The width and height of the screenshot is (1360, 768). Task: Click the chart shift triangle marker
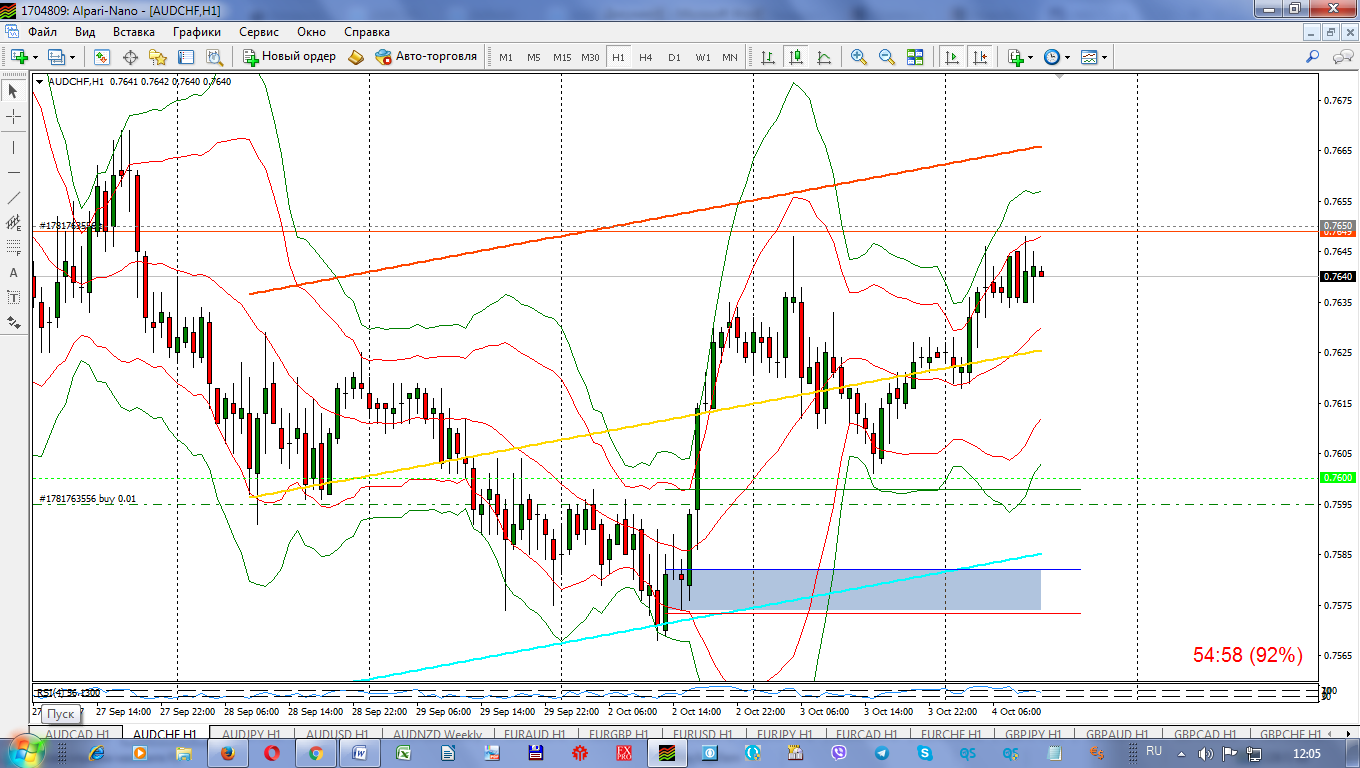click(1059, 76)
